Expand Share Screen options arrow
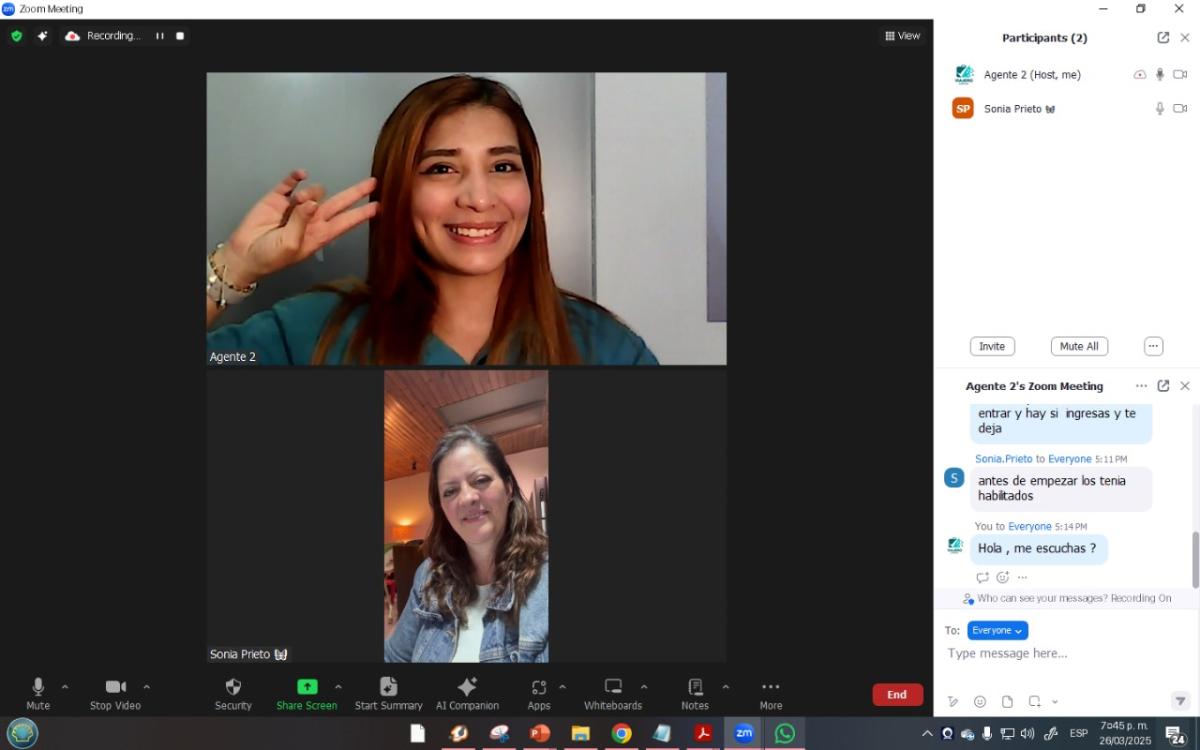The height and width of the screenshot is (750, 1200). click(x=338, y=687)
